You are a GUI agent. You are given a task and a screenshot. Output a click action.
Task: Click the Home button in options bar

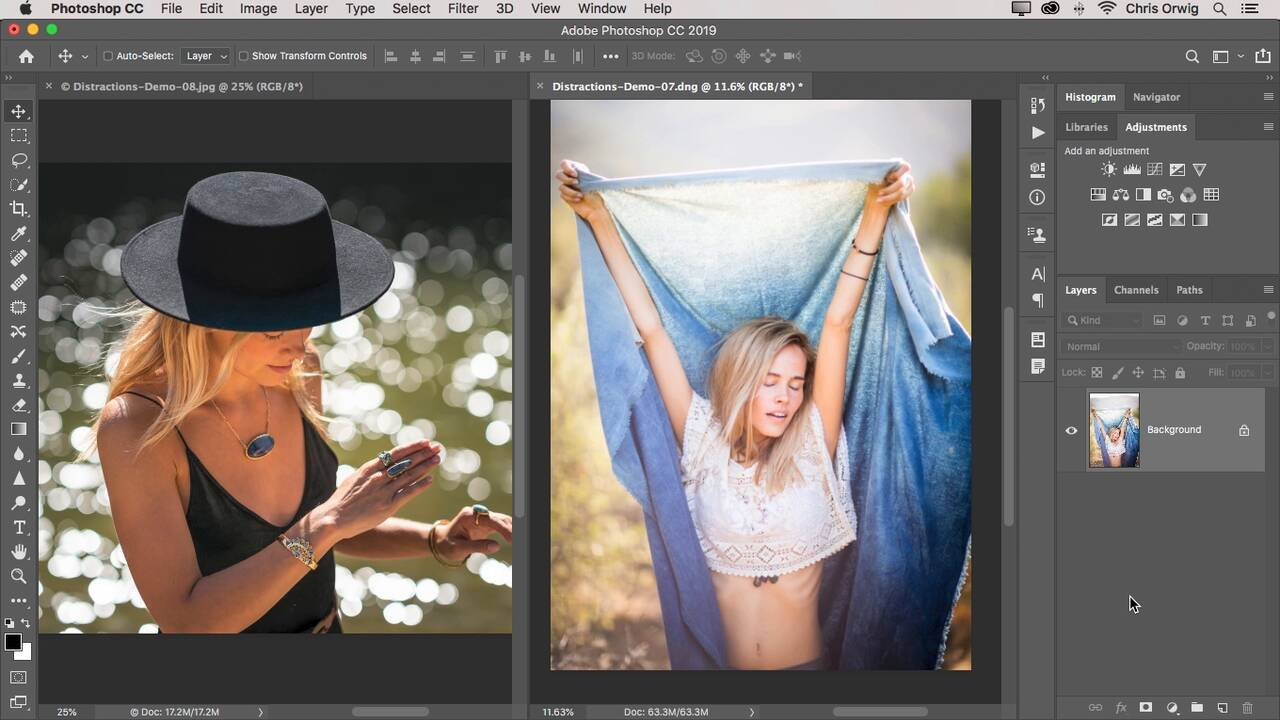point(26,56)
